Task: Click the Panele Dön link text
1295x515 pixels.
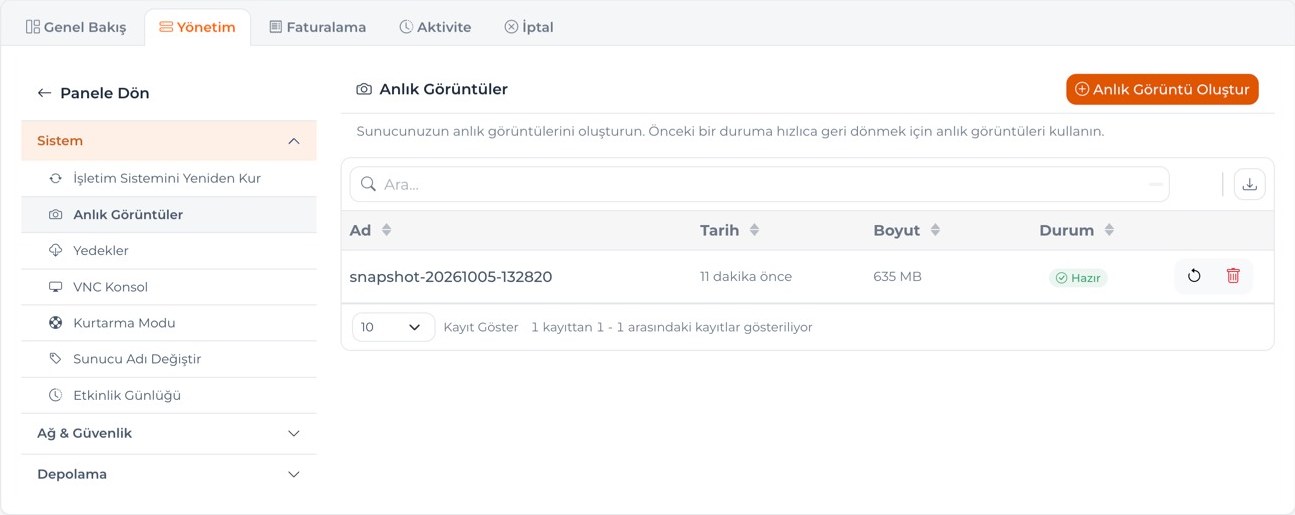Action: tap(105, 93)
